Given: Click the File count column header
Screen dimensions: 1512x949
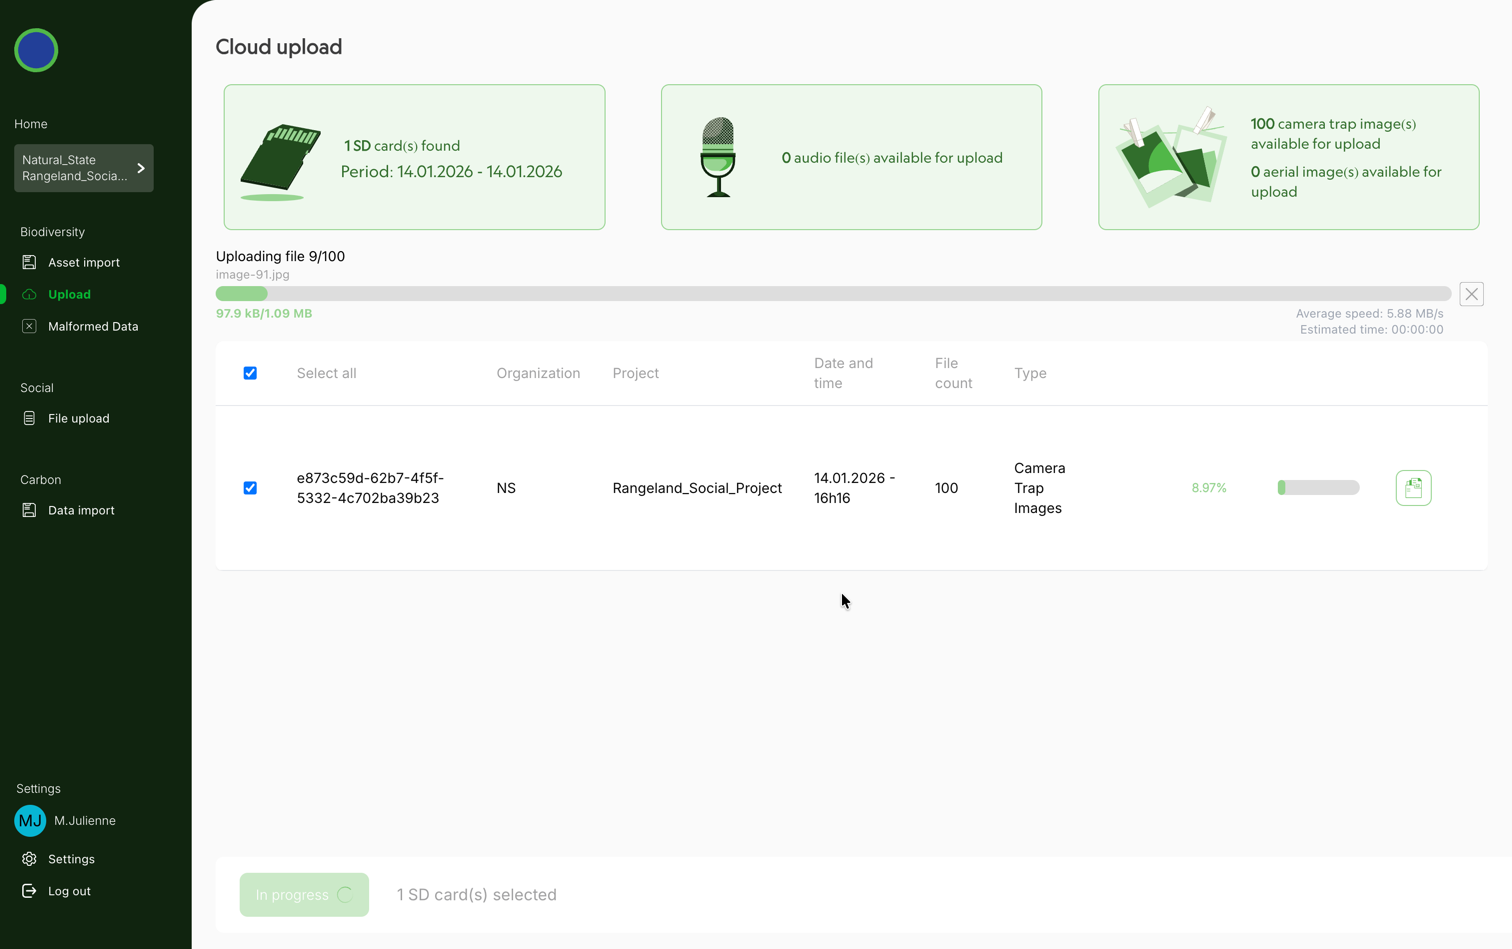Looking at the screenshot, I should 953,373.
